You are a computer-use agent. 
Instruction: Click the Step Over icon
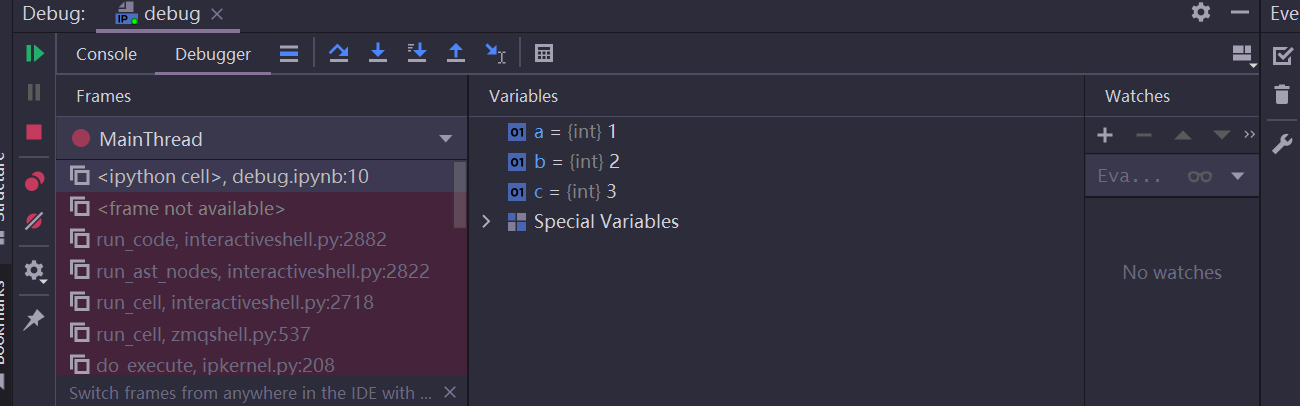(339, 54)
